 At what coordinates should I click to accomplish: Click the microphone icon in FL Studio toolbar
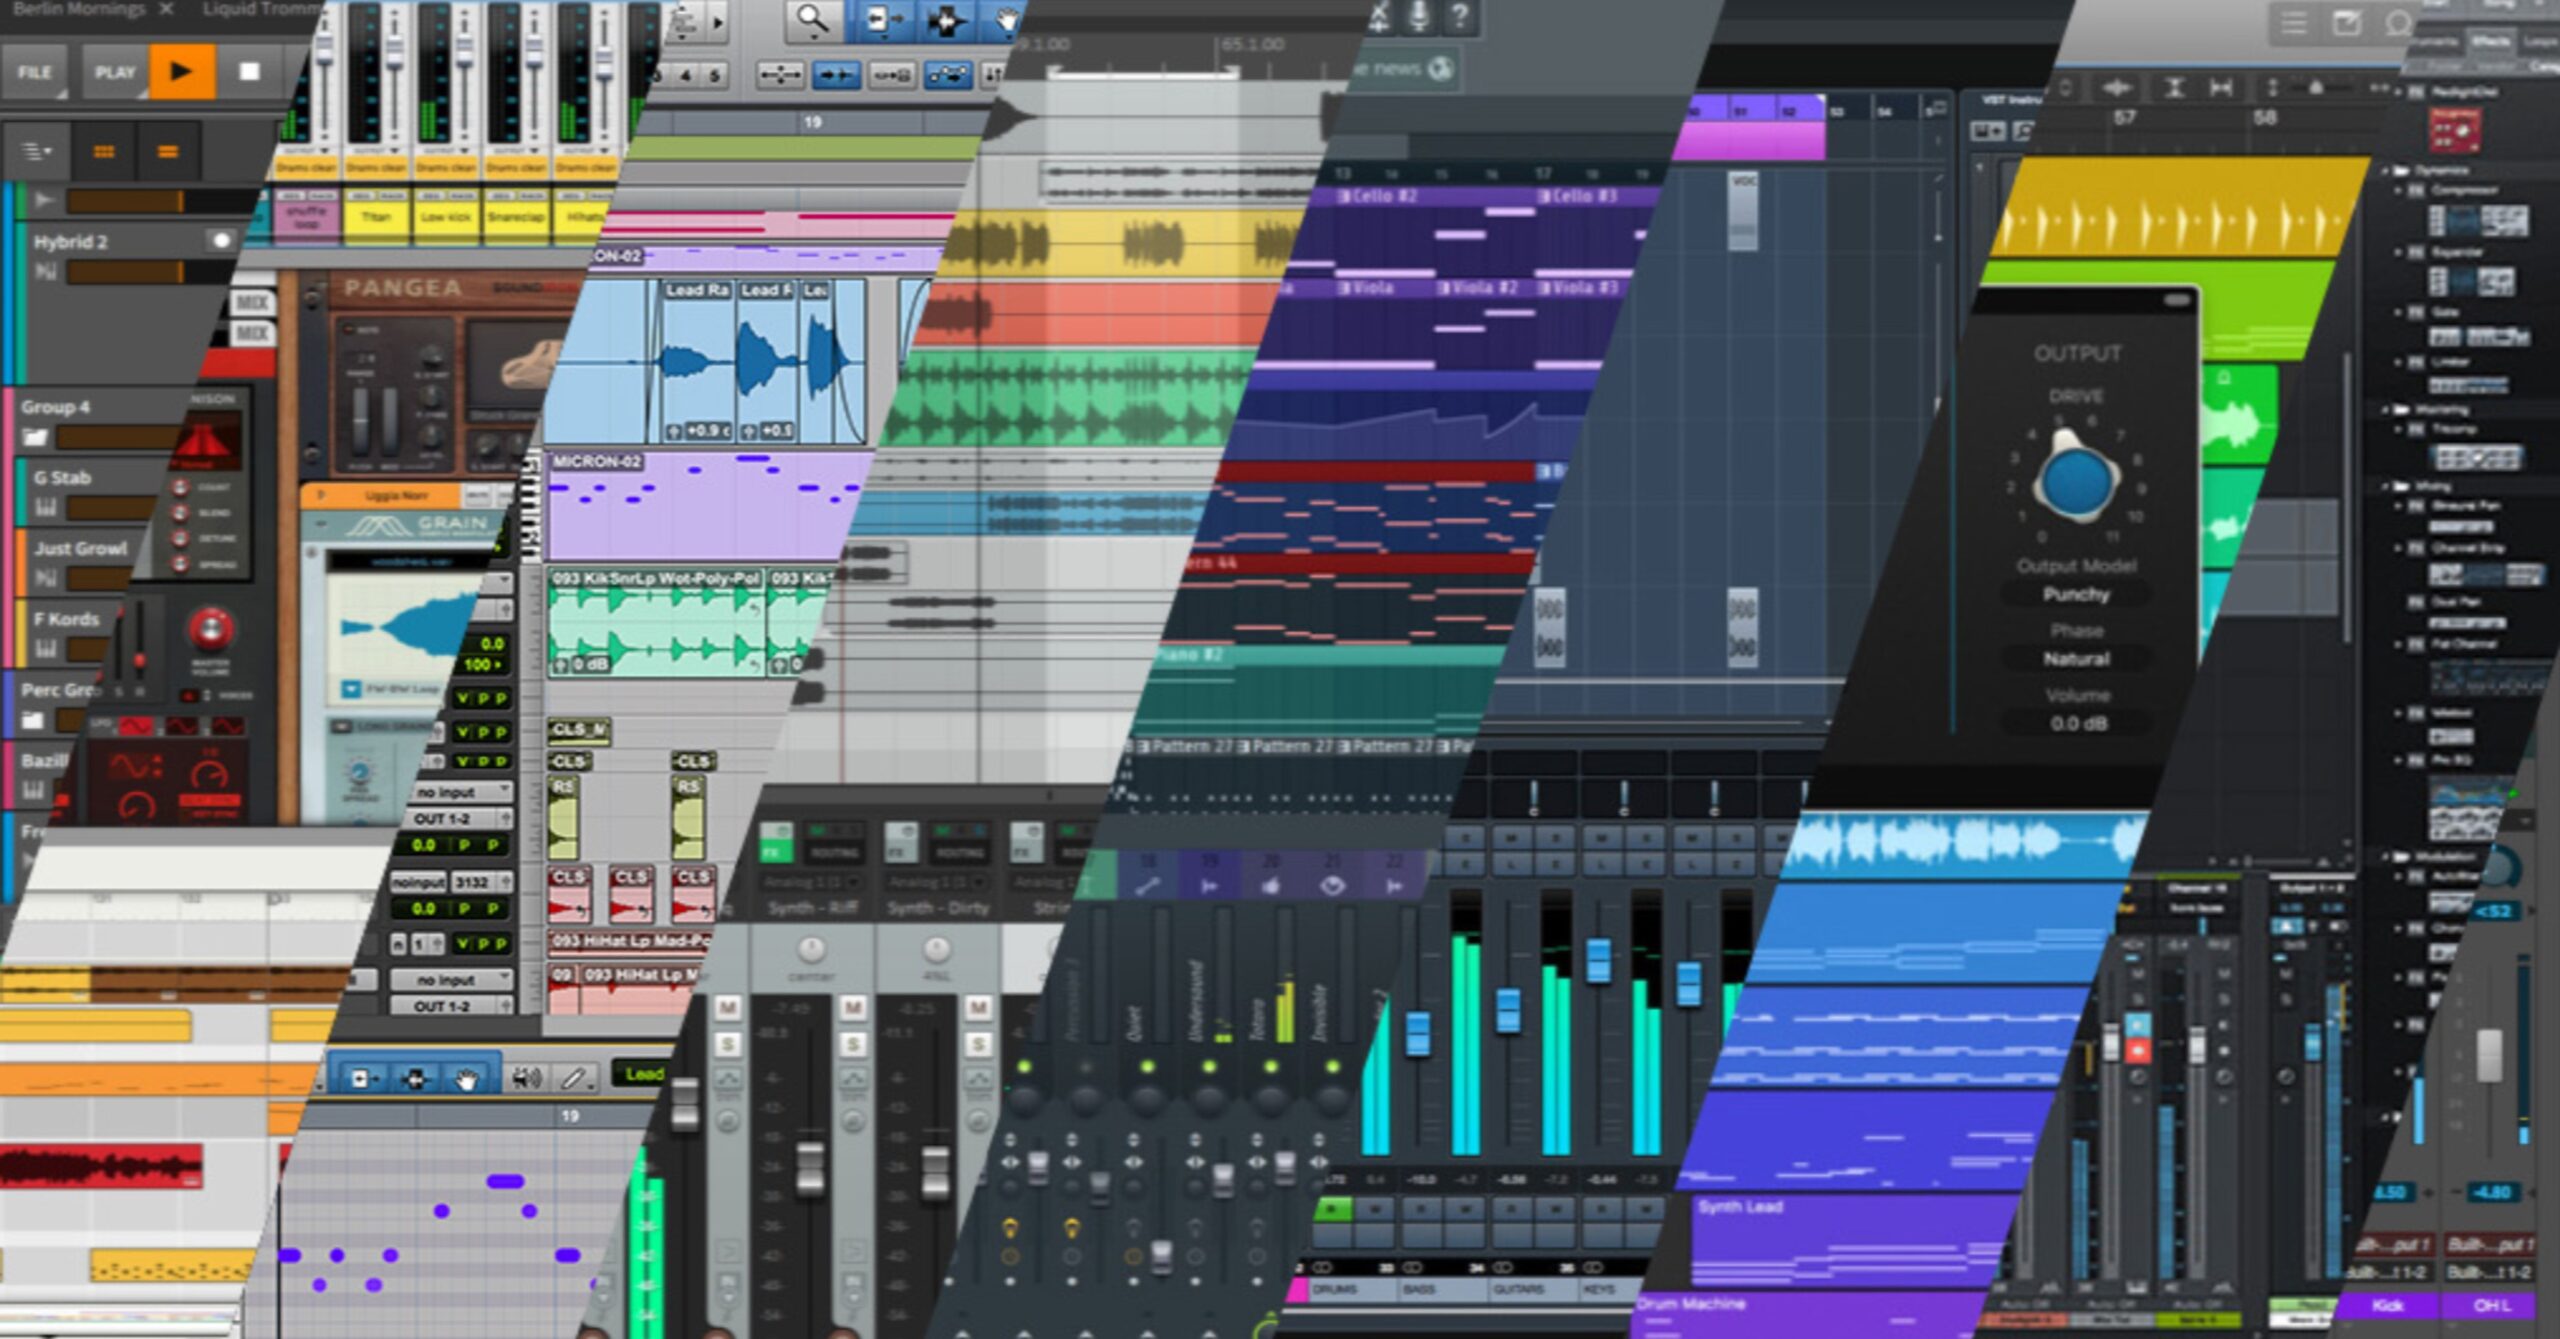(x=1418, y=15)
